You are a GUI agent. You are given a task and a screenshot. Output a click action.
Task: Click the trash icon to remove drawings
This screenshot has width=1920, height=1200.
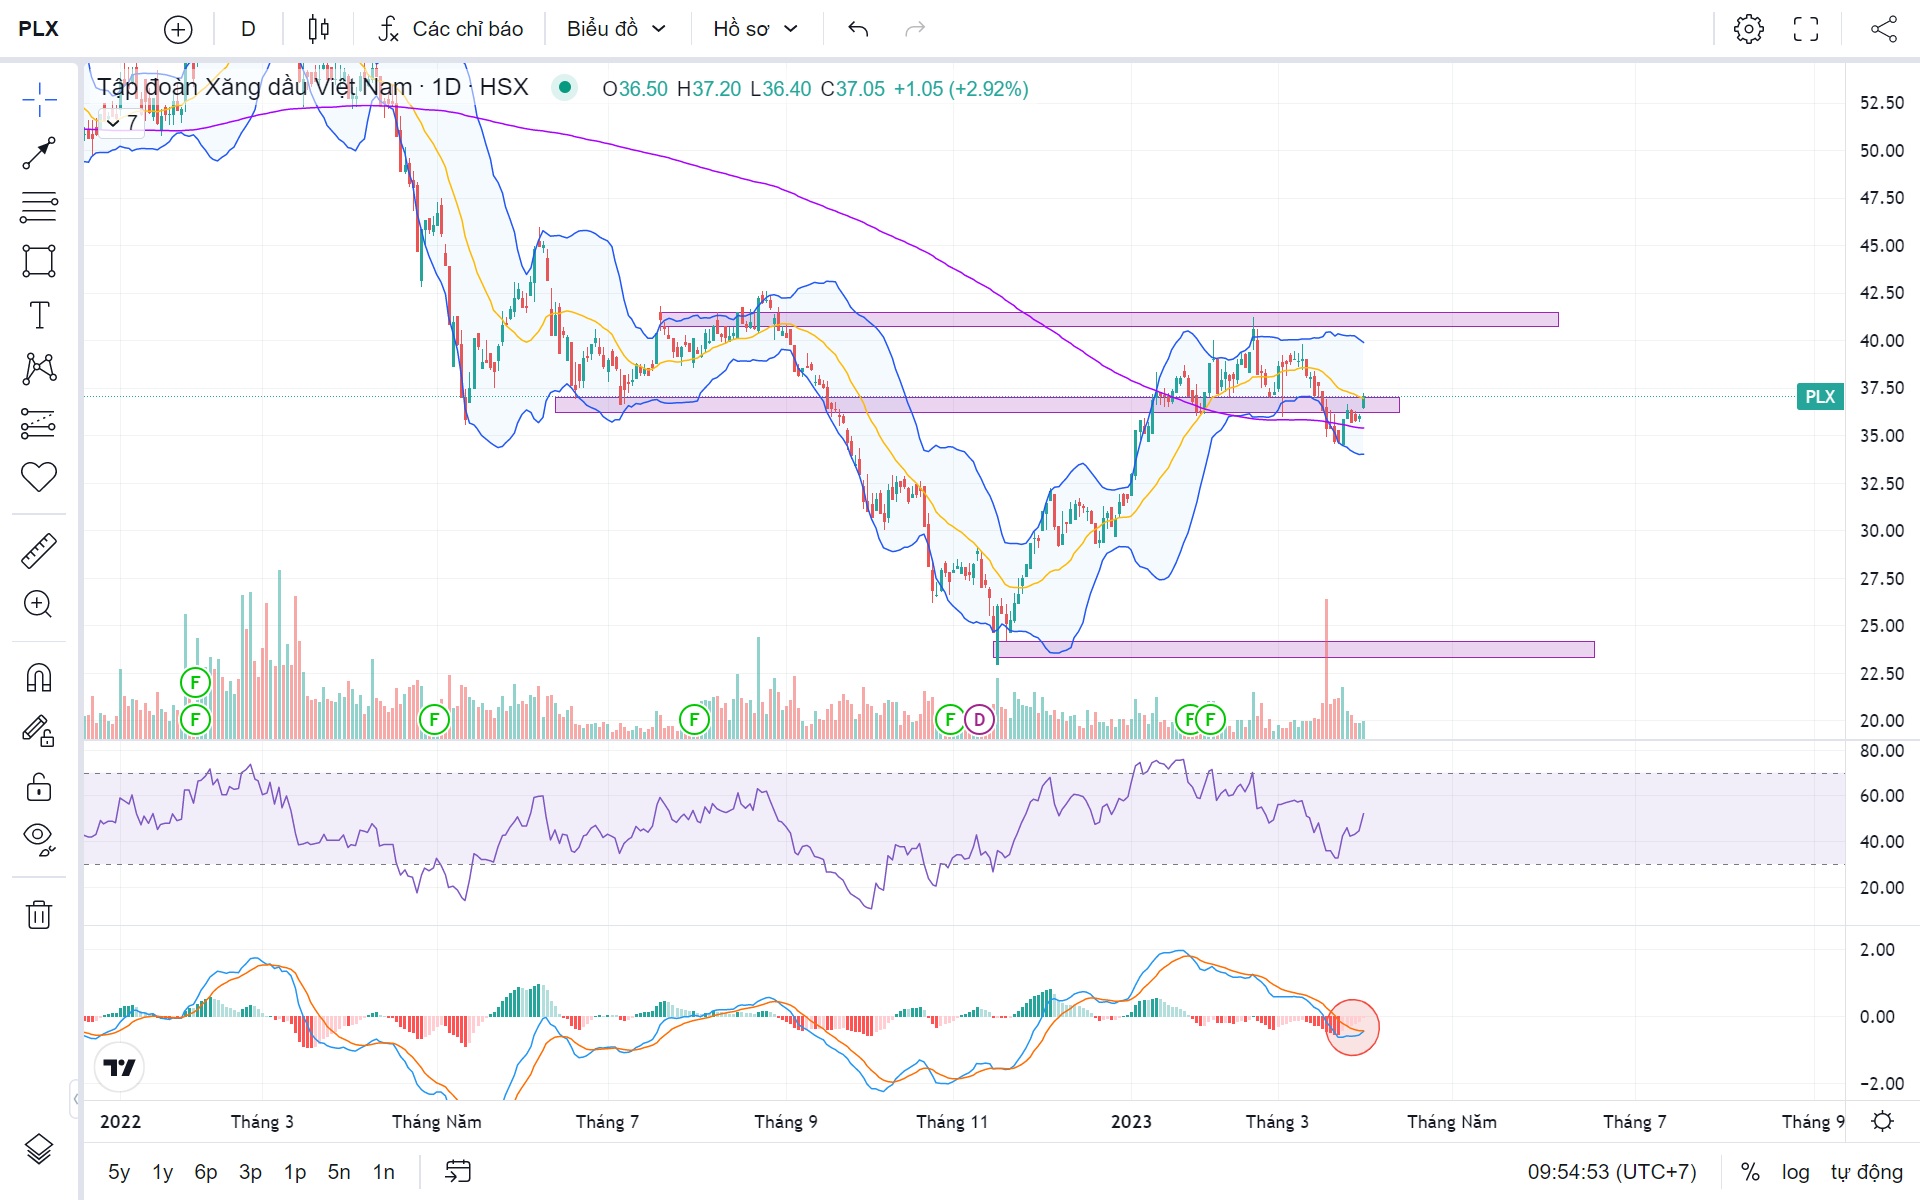click(x=39, y=914)
